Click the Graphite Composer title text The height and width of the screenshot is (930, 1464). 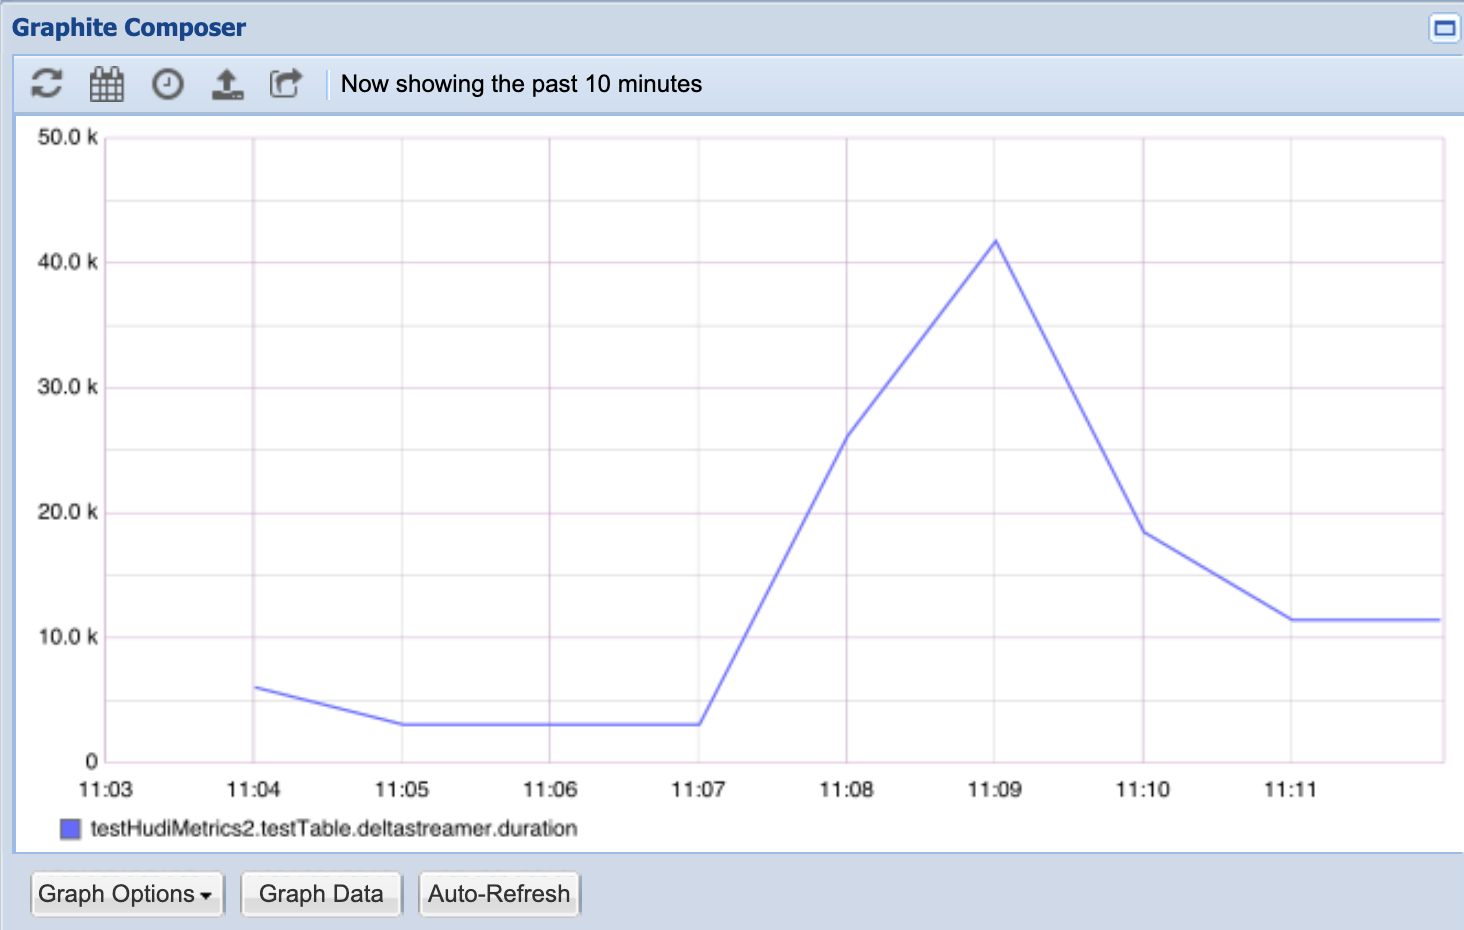129,28
